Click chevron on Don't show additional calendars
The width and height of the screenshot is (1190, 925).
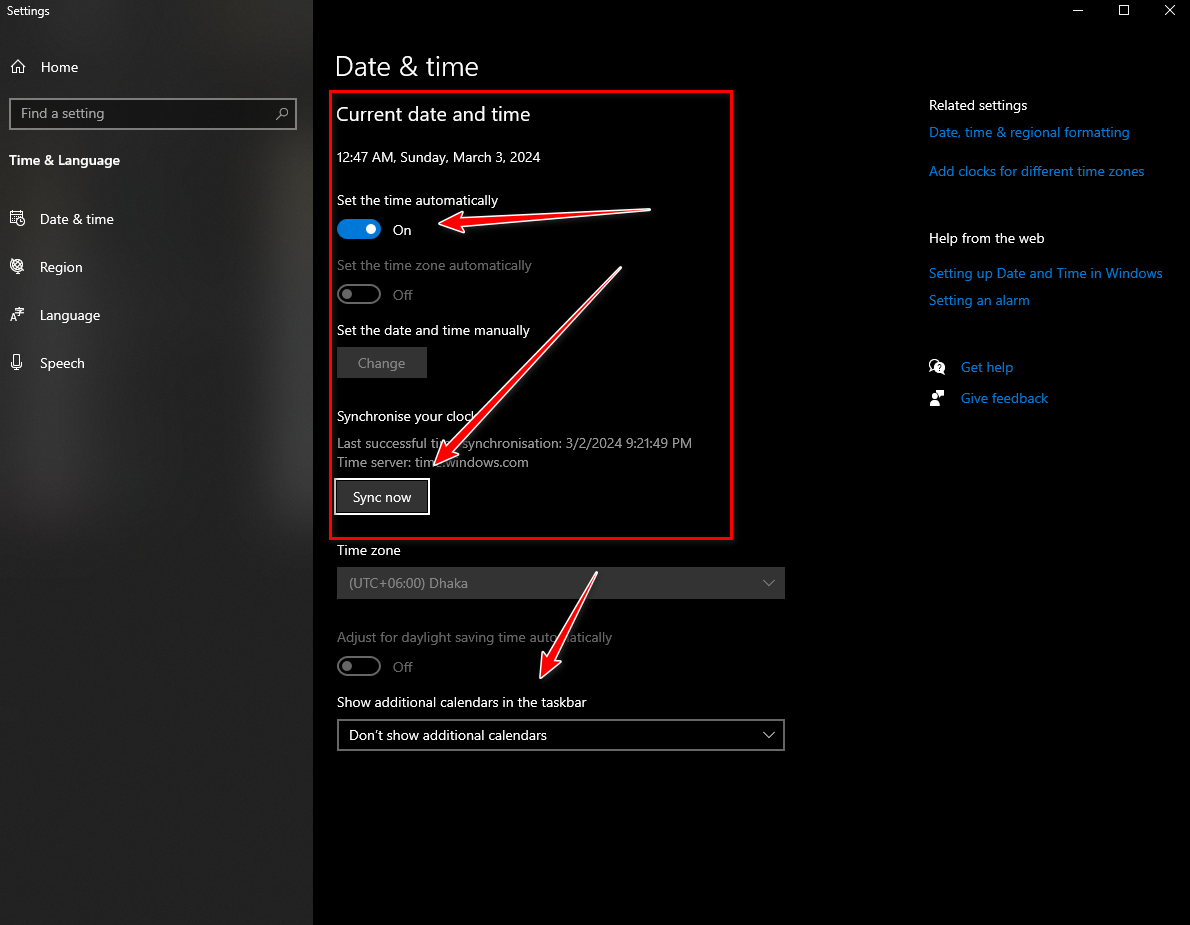coord(769,735)
